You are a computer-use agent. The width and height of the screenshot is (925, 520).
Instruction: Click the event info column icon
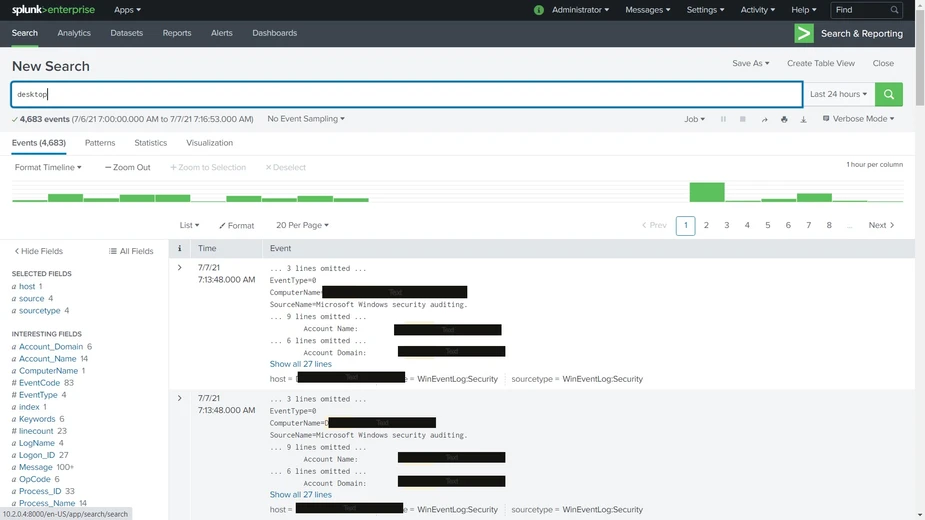coord(179,248)
